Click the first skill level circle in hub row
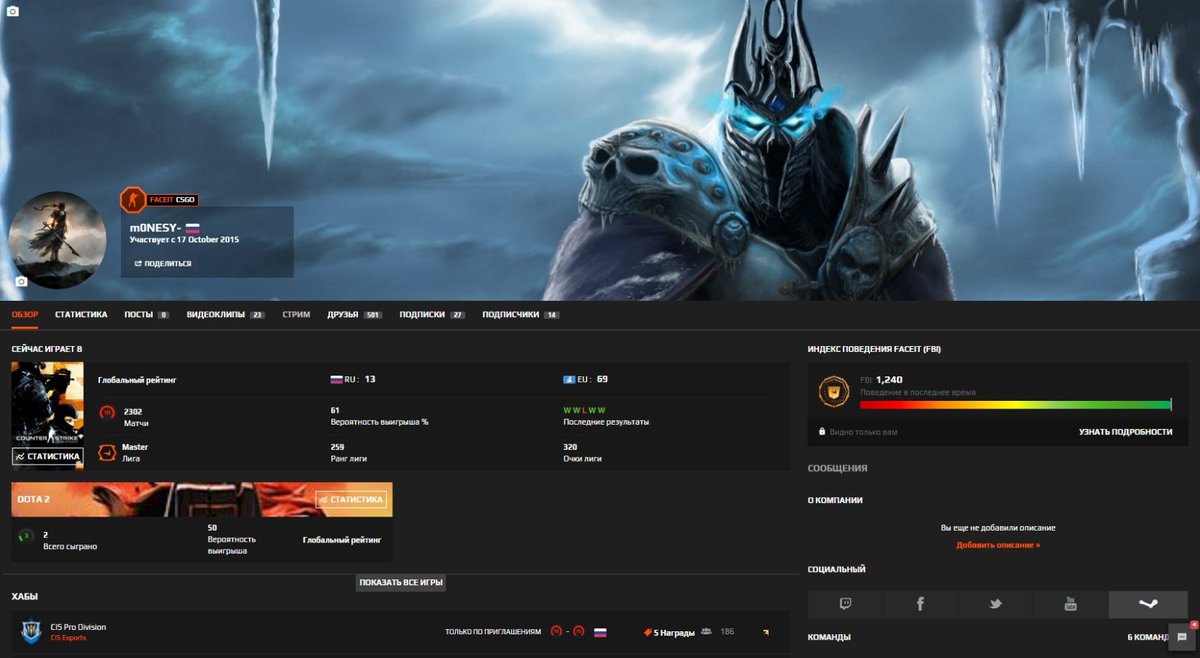 tap(556, 632)
